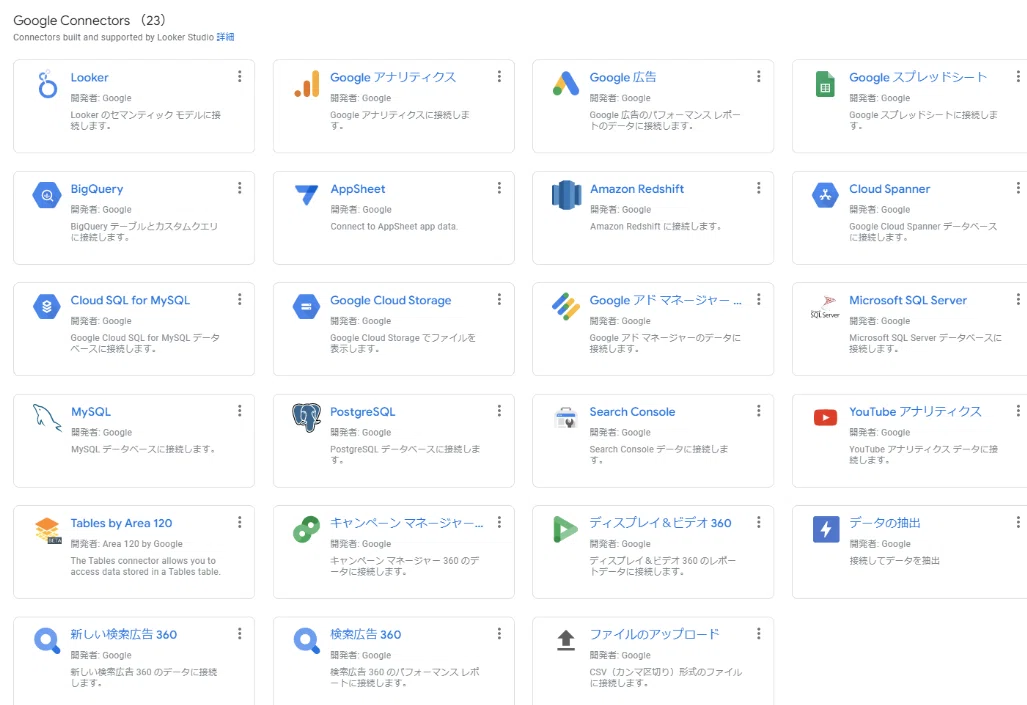Image resolution: width=1027 pixels, height=705 pixels.
Task: Click the MySQL dolphin icon
Action: [x=47, y=417]
